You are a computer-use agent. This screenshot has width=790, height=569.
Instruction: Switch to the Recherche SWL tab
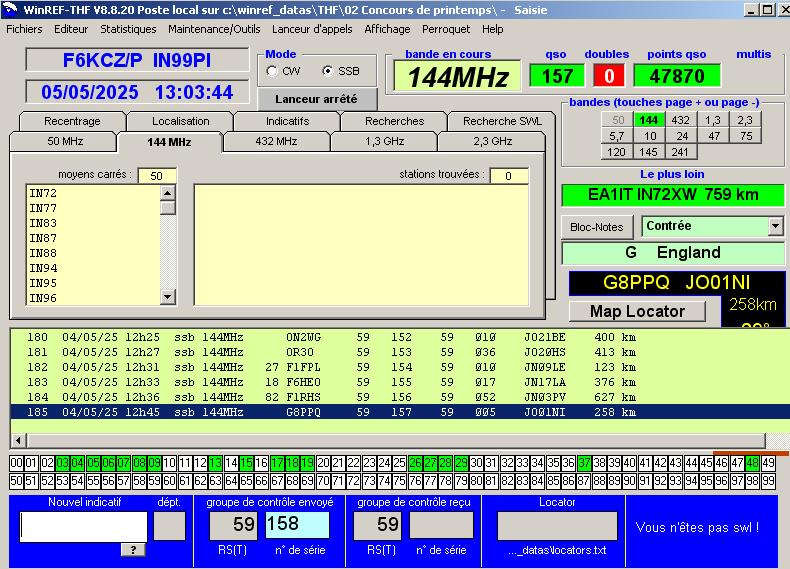(502, 121)
